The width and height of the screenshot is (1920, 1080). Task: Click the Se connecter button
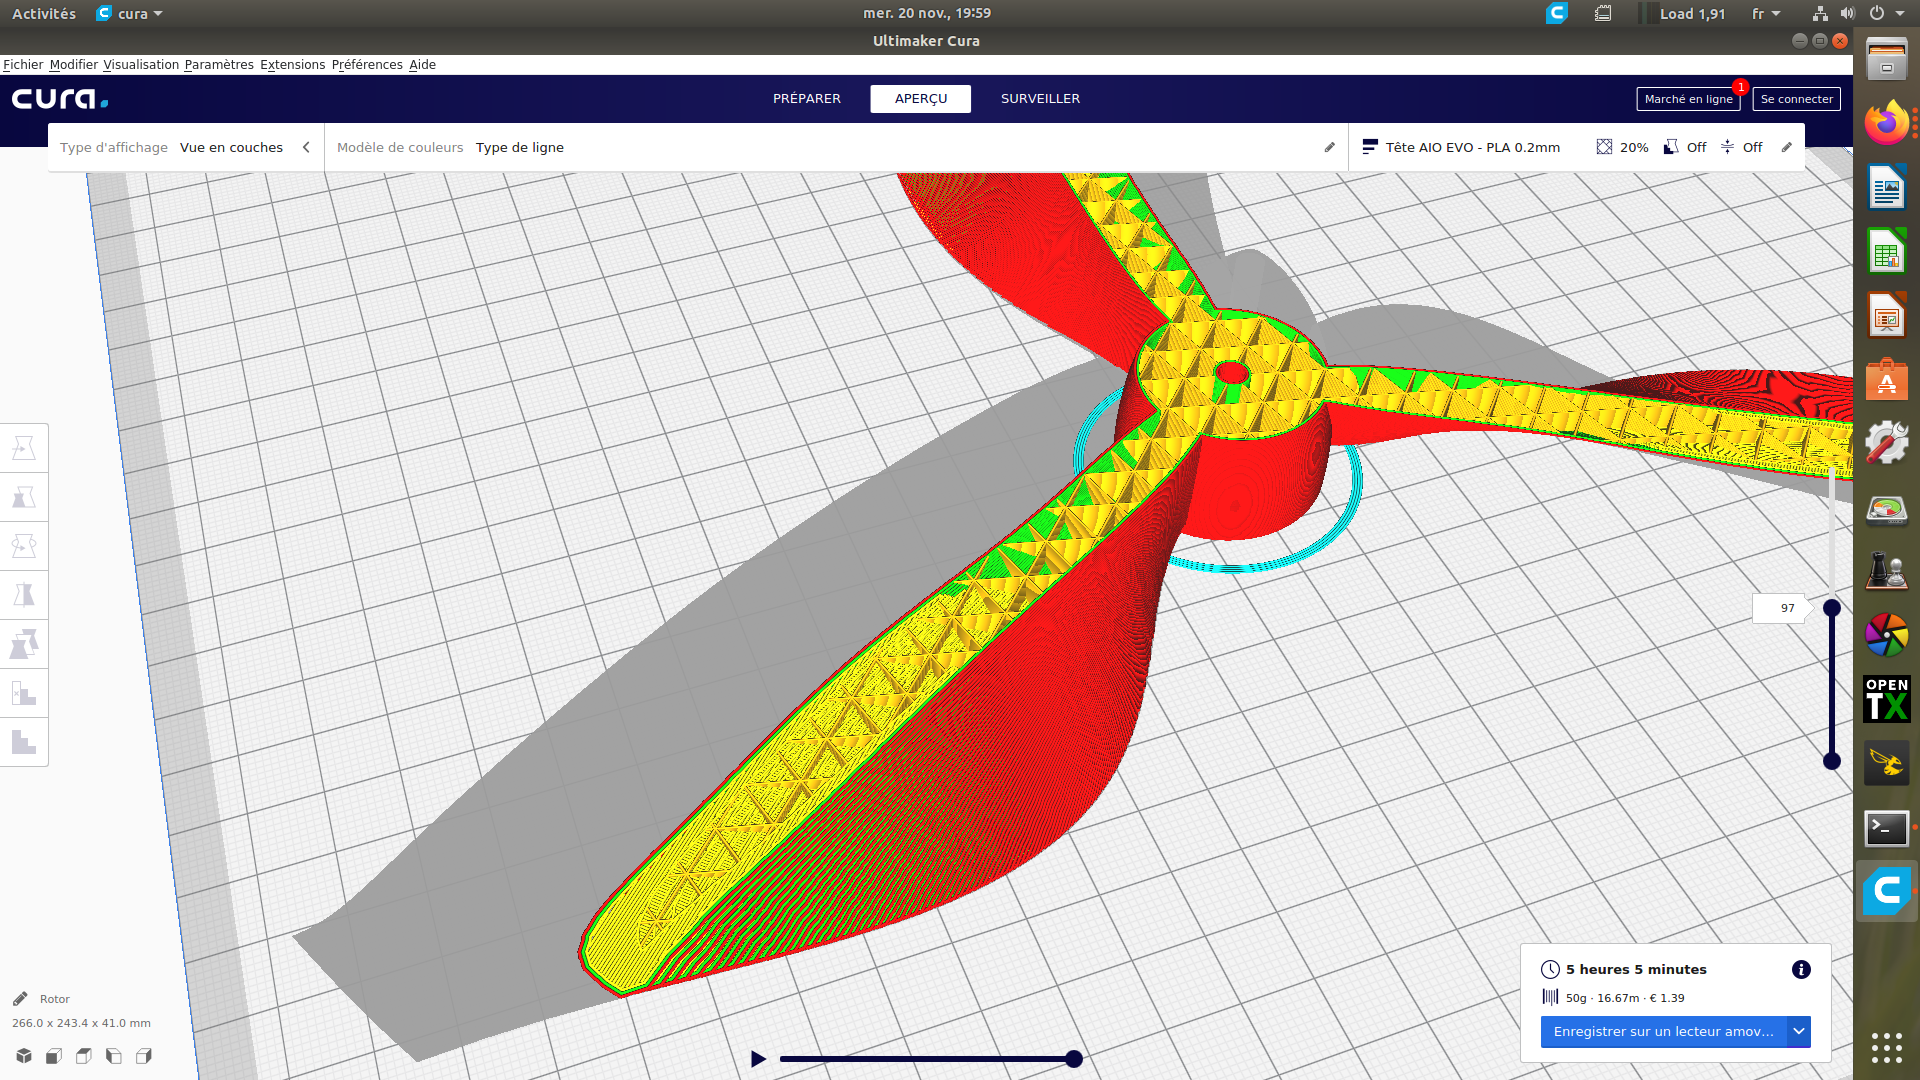1796,99
